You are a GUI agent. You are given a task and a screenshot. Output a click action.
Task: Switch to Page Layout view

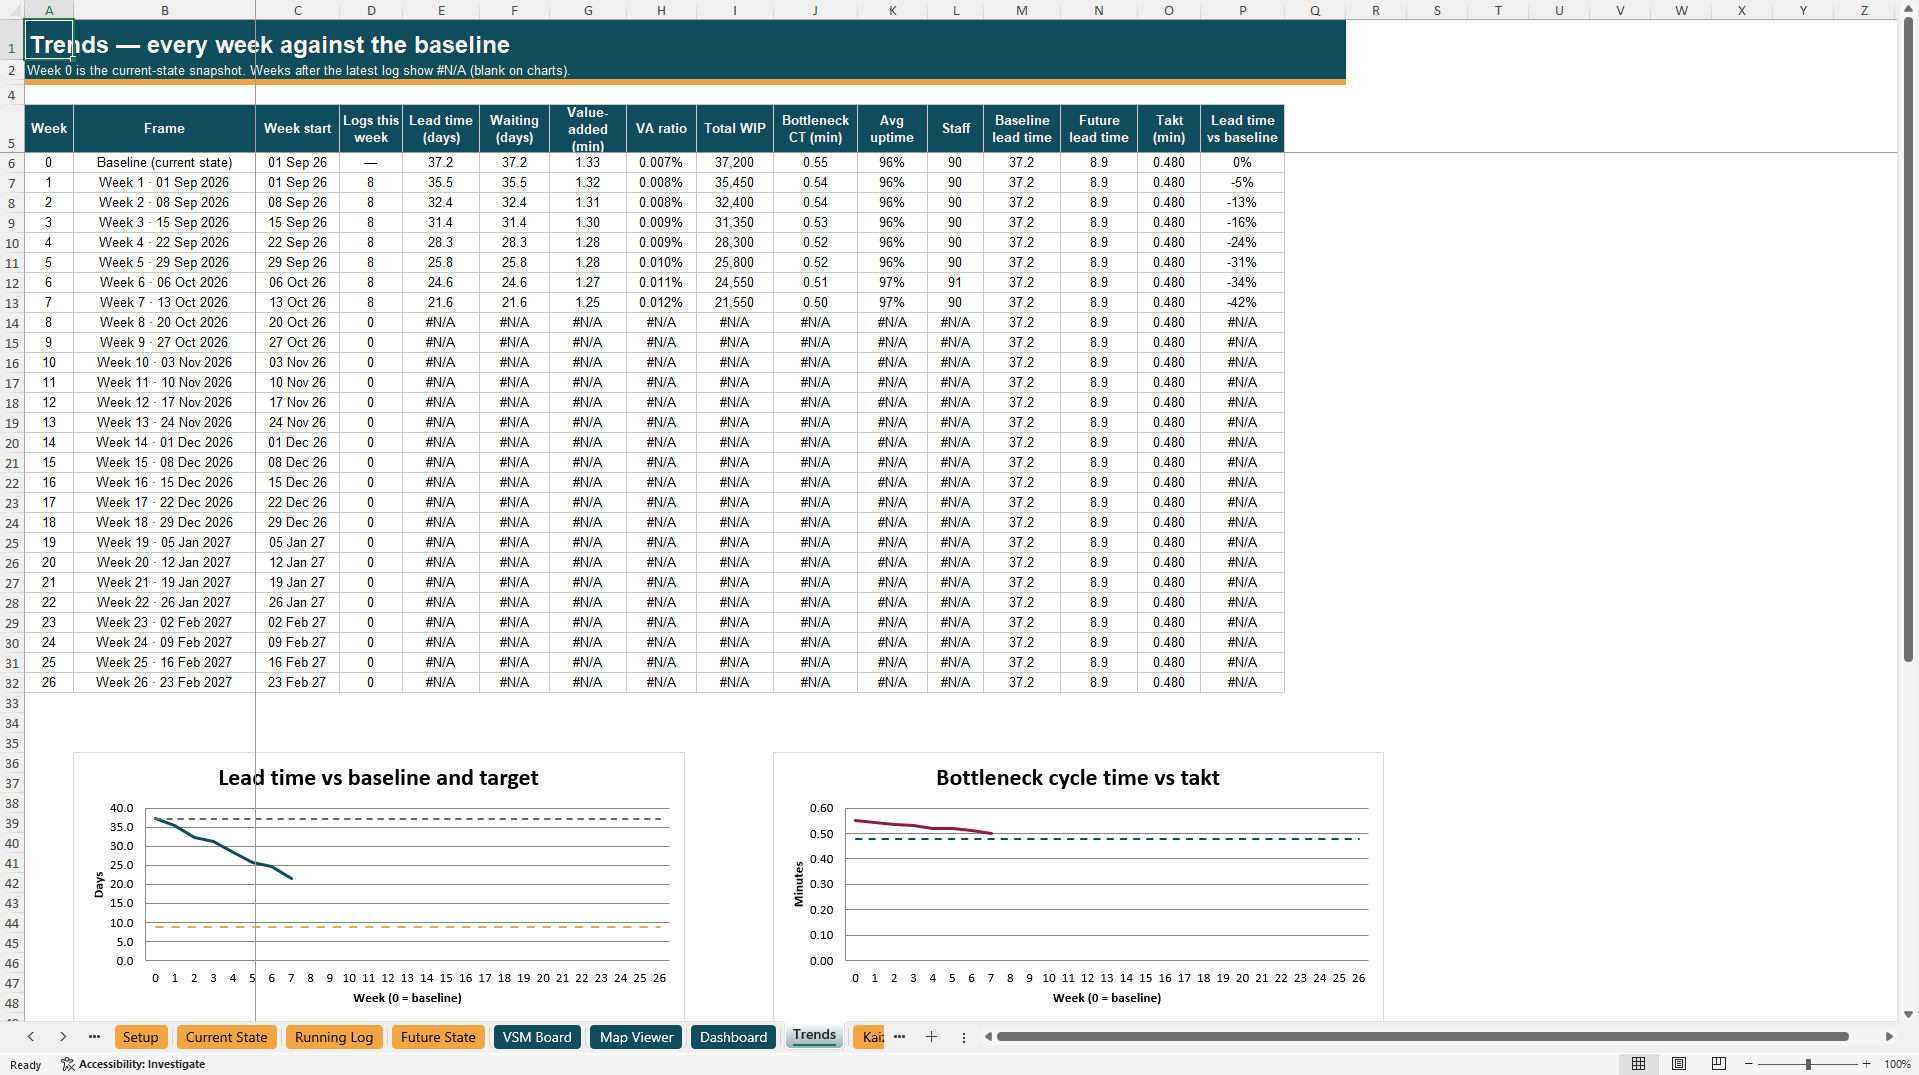click(x=1679, y=1064)
